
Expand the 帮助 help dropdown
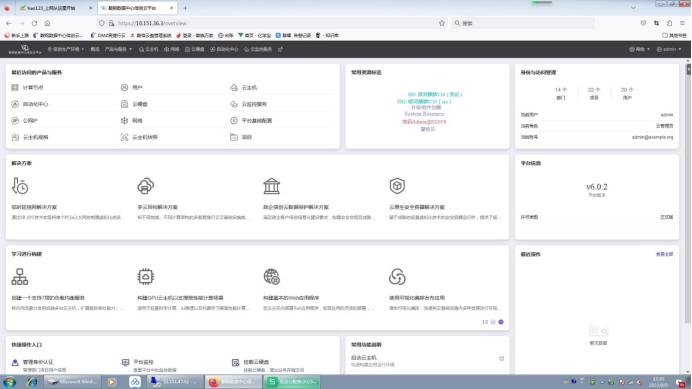tap(639, 49)
